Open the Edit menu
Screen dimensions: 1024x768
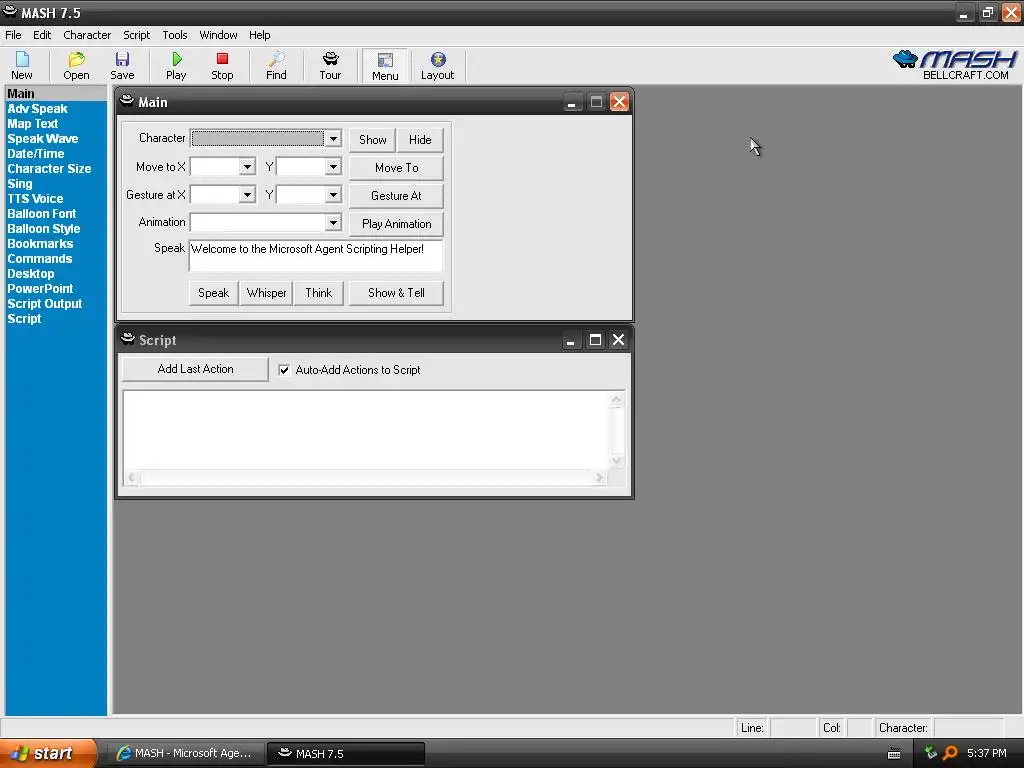click(x=42, y=35)
